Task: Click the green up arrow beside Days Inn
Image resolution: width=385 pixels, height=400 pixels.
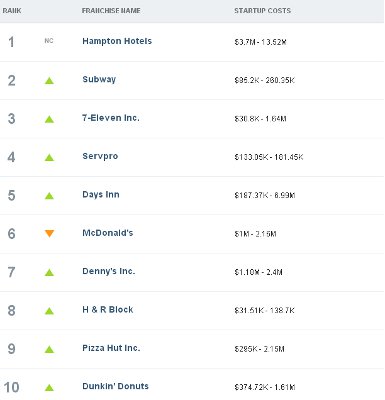Action: pos(49,196)
